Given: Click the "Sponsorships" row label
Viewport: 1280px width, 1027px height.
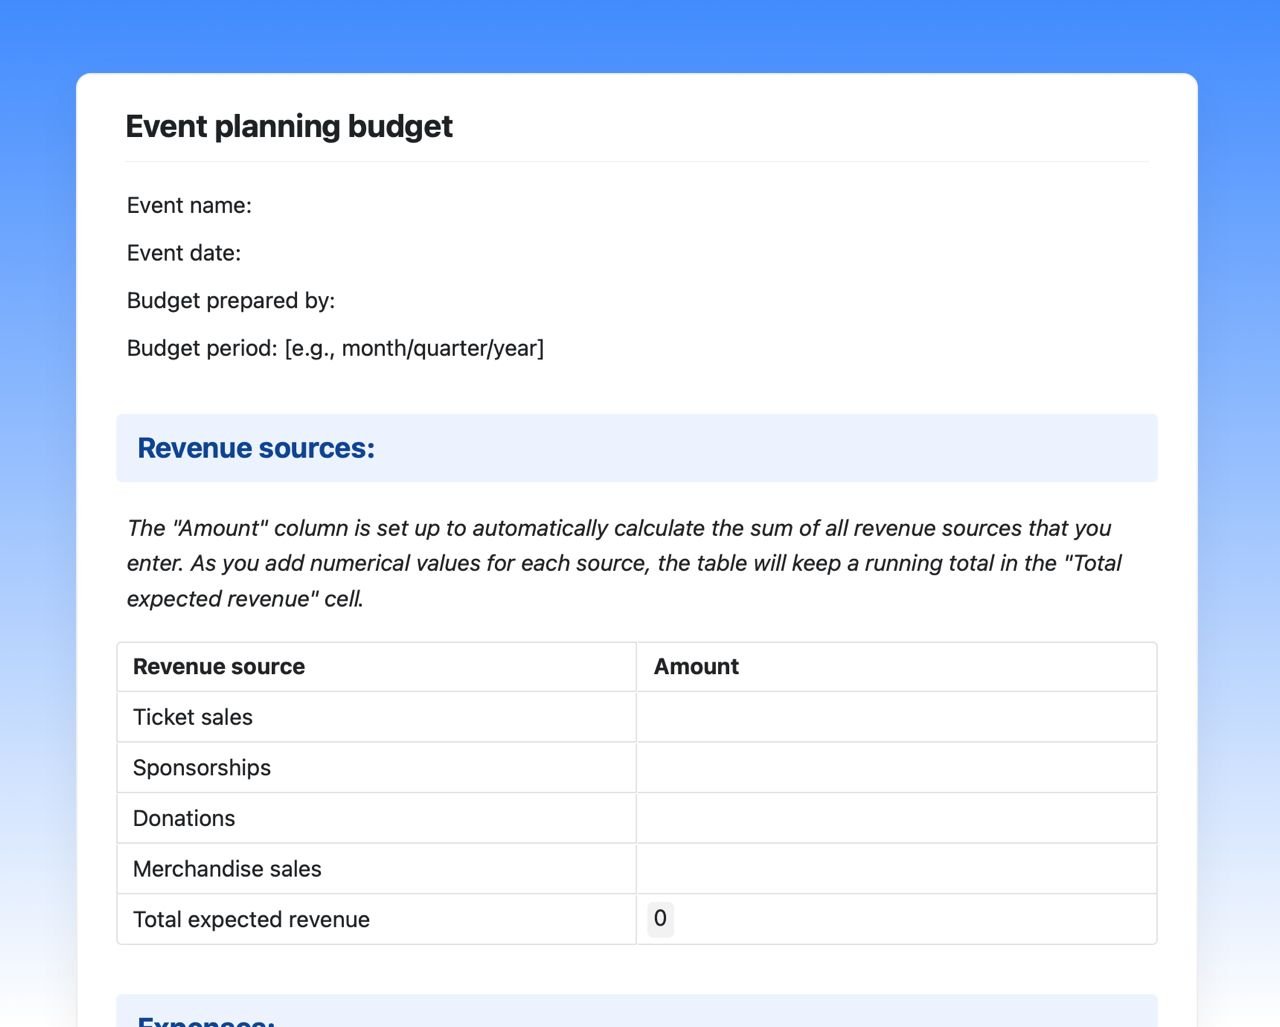Looking at the screenshot, I should point(202,767).
